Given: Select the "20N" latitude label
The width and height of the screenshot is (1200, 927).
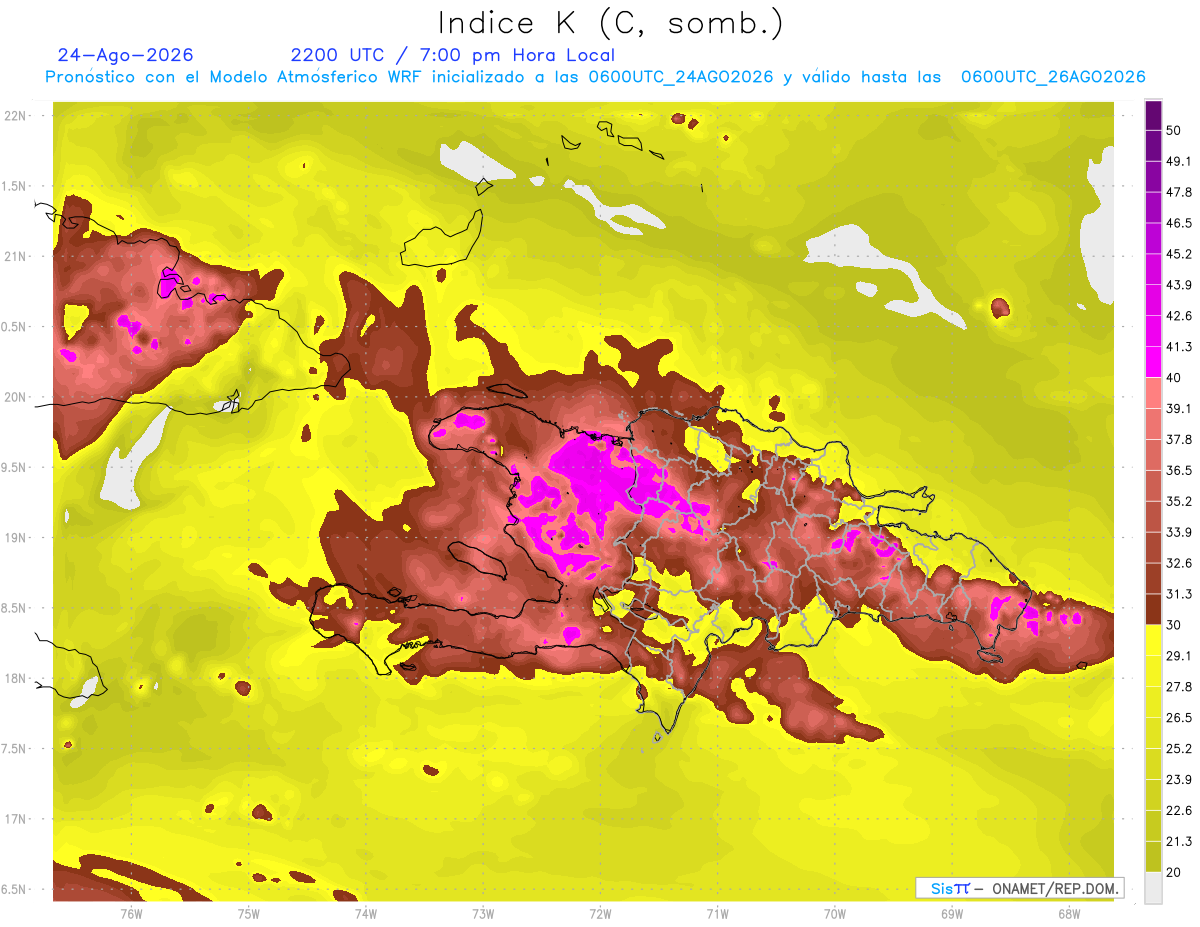Looking at the screenshot, I should click(15, 397).
